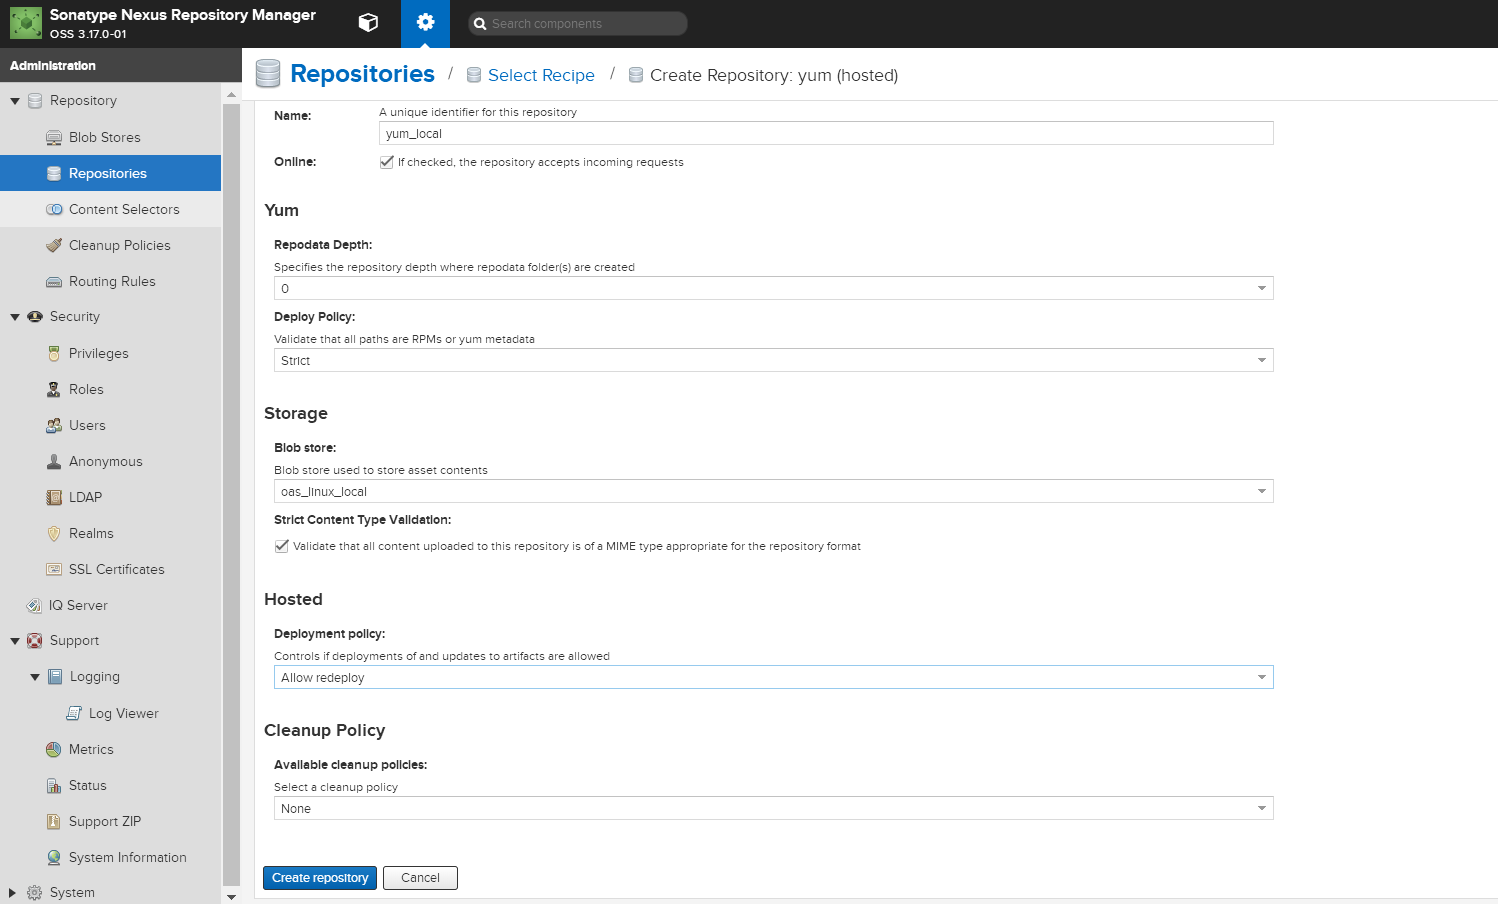The width and height of the screenshot is (1498, 904).
Task: Click the Support ZIP icon
Action: (x=54, y=821)
